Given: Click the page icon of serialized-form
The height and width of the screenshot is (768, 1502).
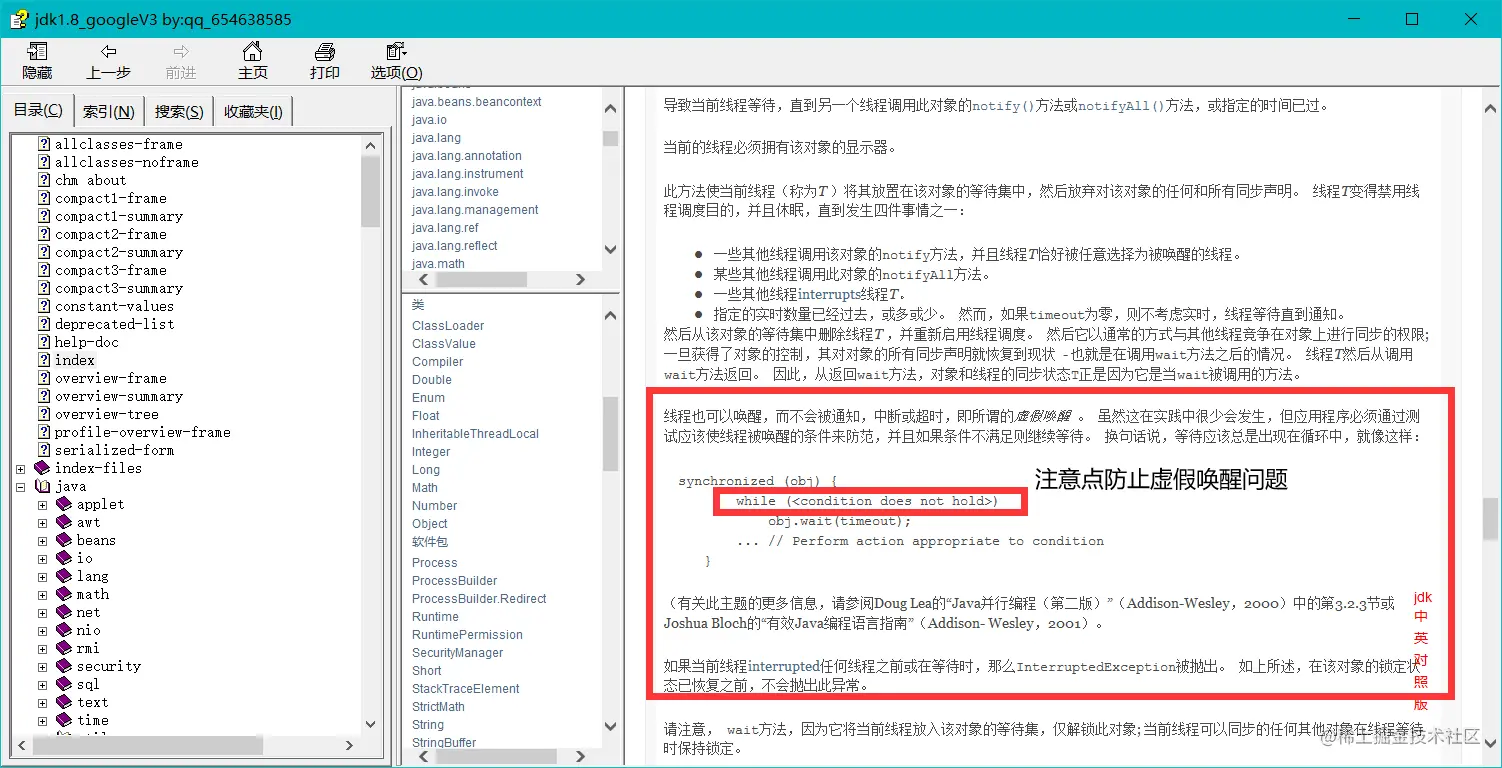Looking at the screenshot, I should (x=44, y=450).
